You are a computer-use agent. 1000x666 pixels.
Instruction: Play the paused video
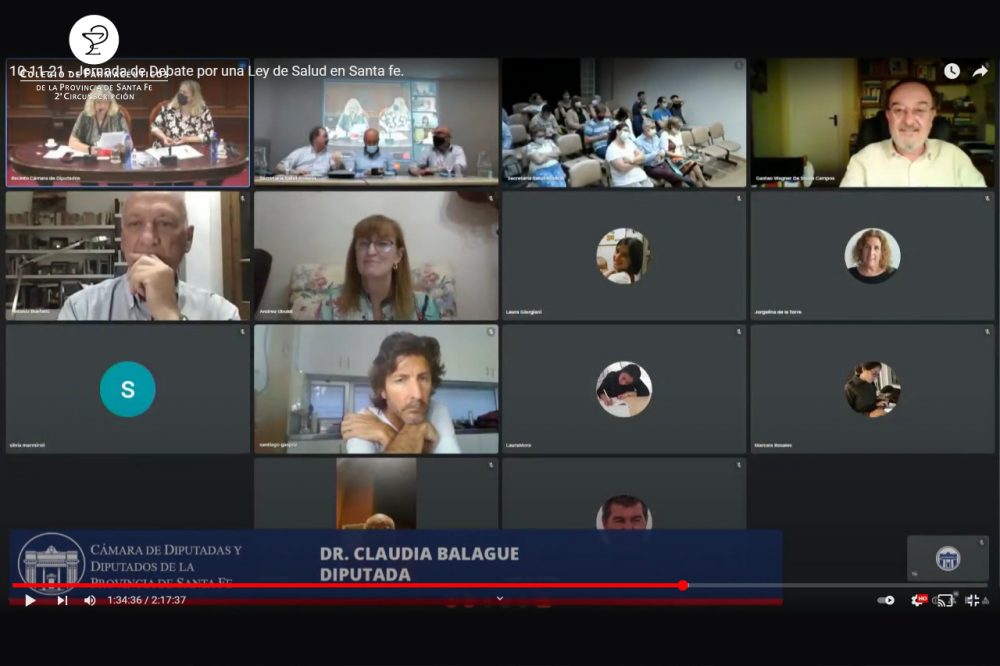click(29, 600)
